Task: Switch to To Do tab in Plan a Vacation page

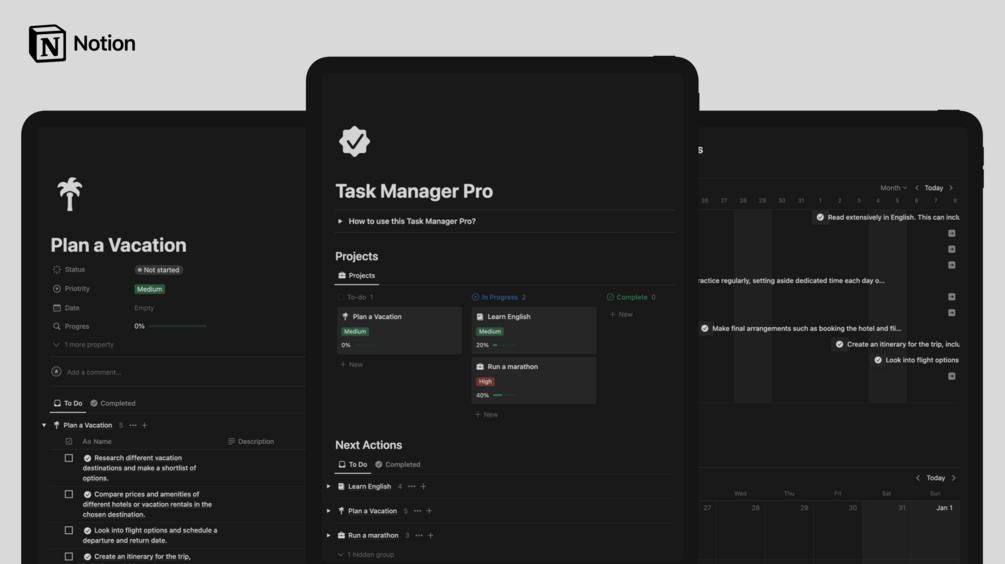Action: (x=68, y=403)
